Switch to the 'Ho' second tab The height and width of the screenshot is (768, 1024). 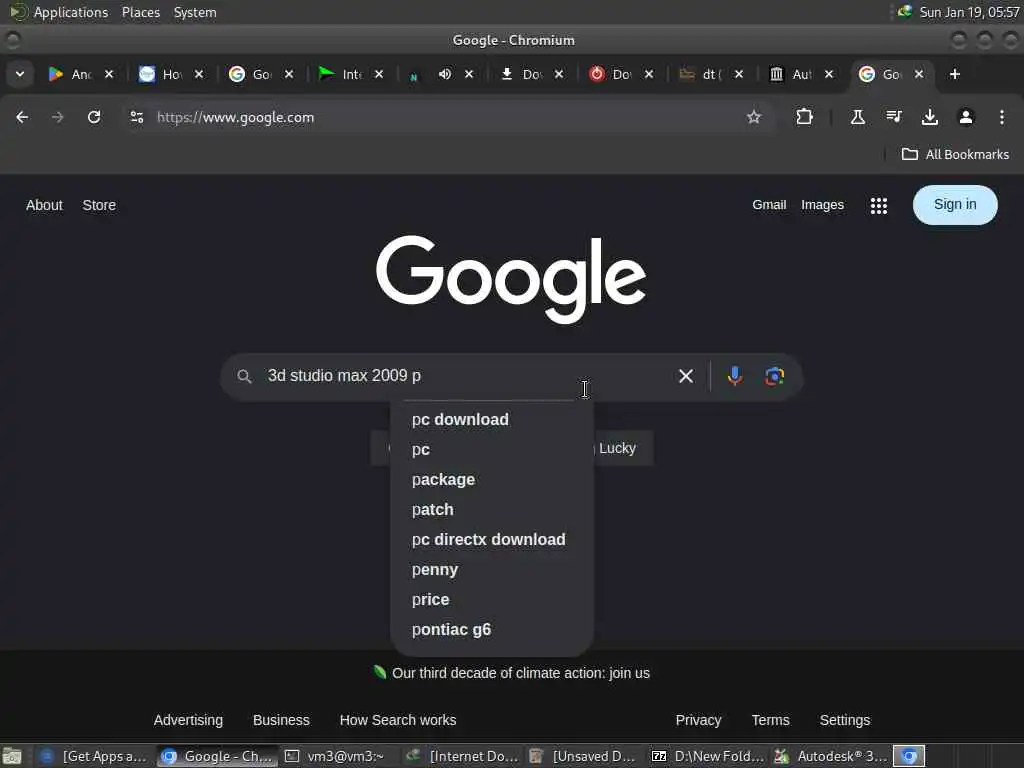(161, 74)
